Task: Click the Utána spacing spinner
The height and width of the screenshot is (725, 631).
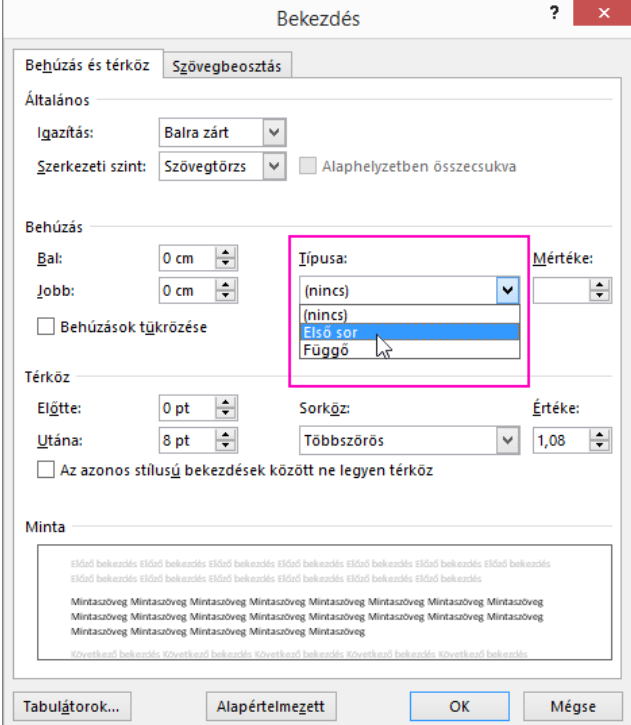Action: tap(227, 440)
